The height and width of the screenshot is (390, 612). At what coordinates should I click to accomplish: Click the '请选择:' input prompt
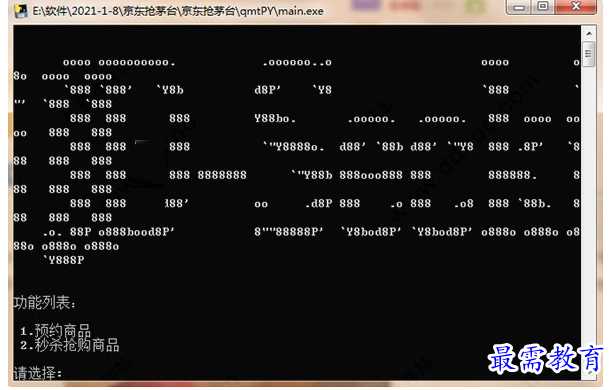click(x=37, y=373)
